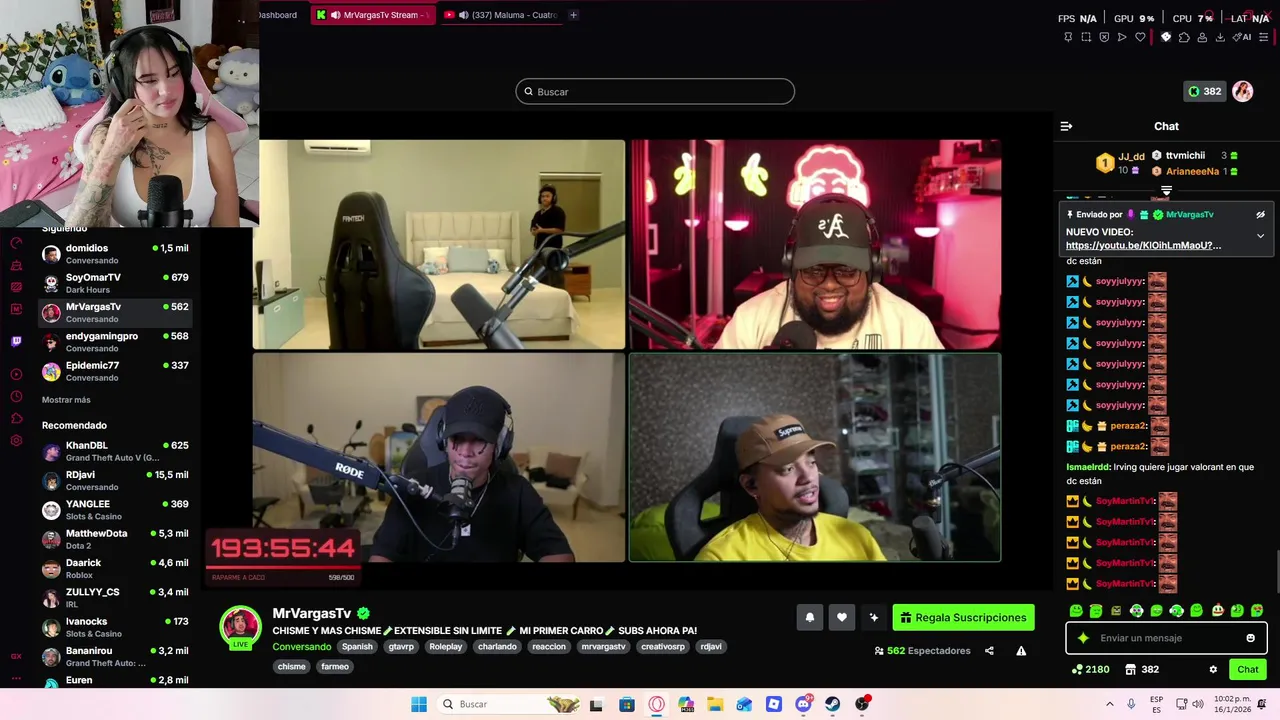Screen dimensions: 1280x720
Task: Click the Enviar un mensaje chat input
Action: coord(1166,638)
